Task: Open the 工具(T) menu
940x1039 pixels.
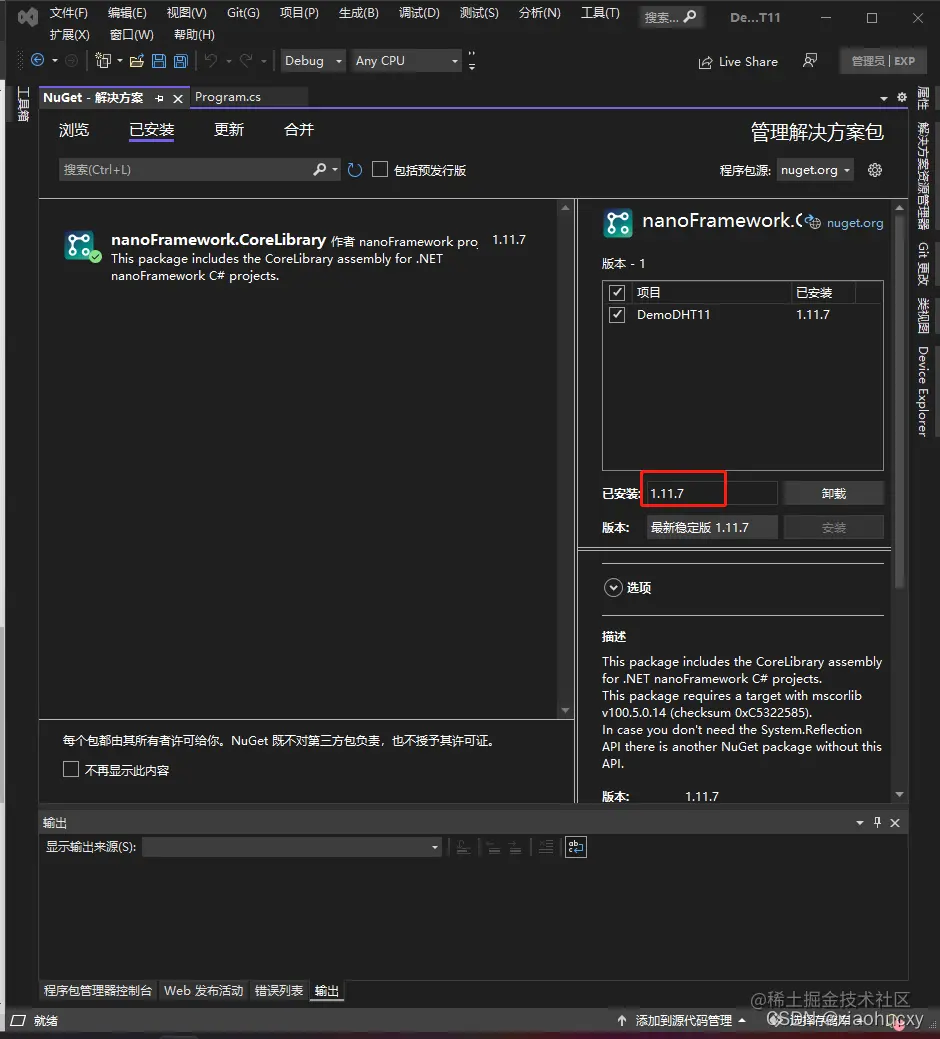Action: (600, 13)
